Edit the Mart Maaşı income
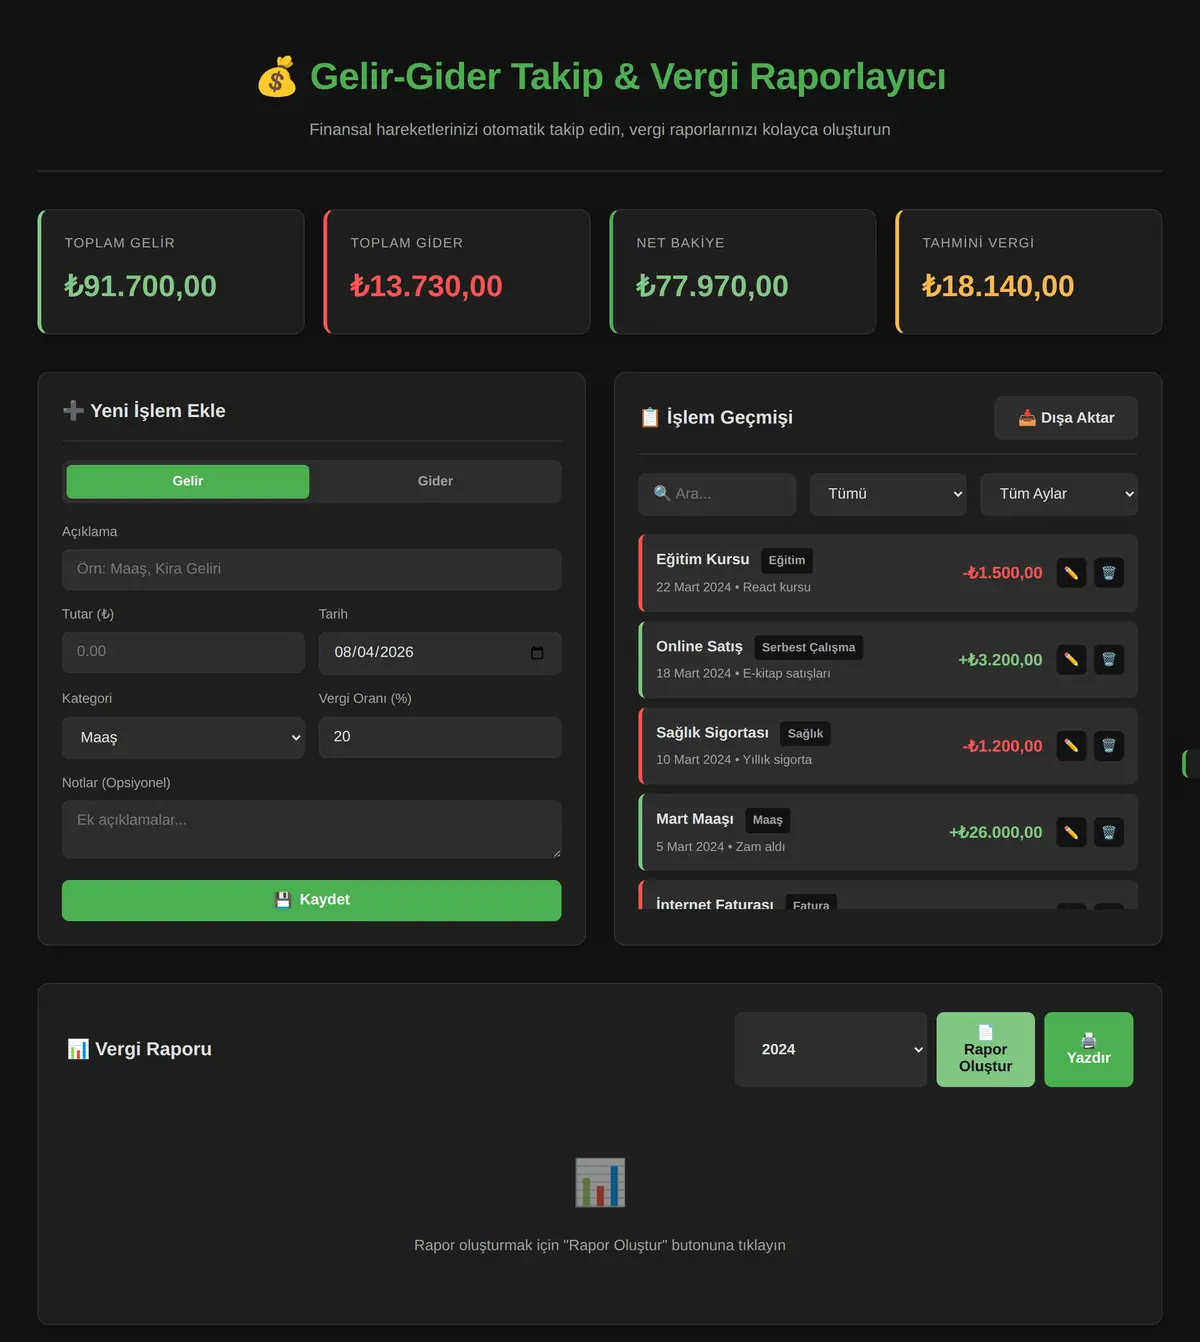 [1071, 832]
